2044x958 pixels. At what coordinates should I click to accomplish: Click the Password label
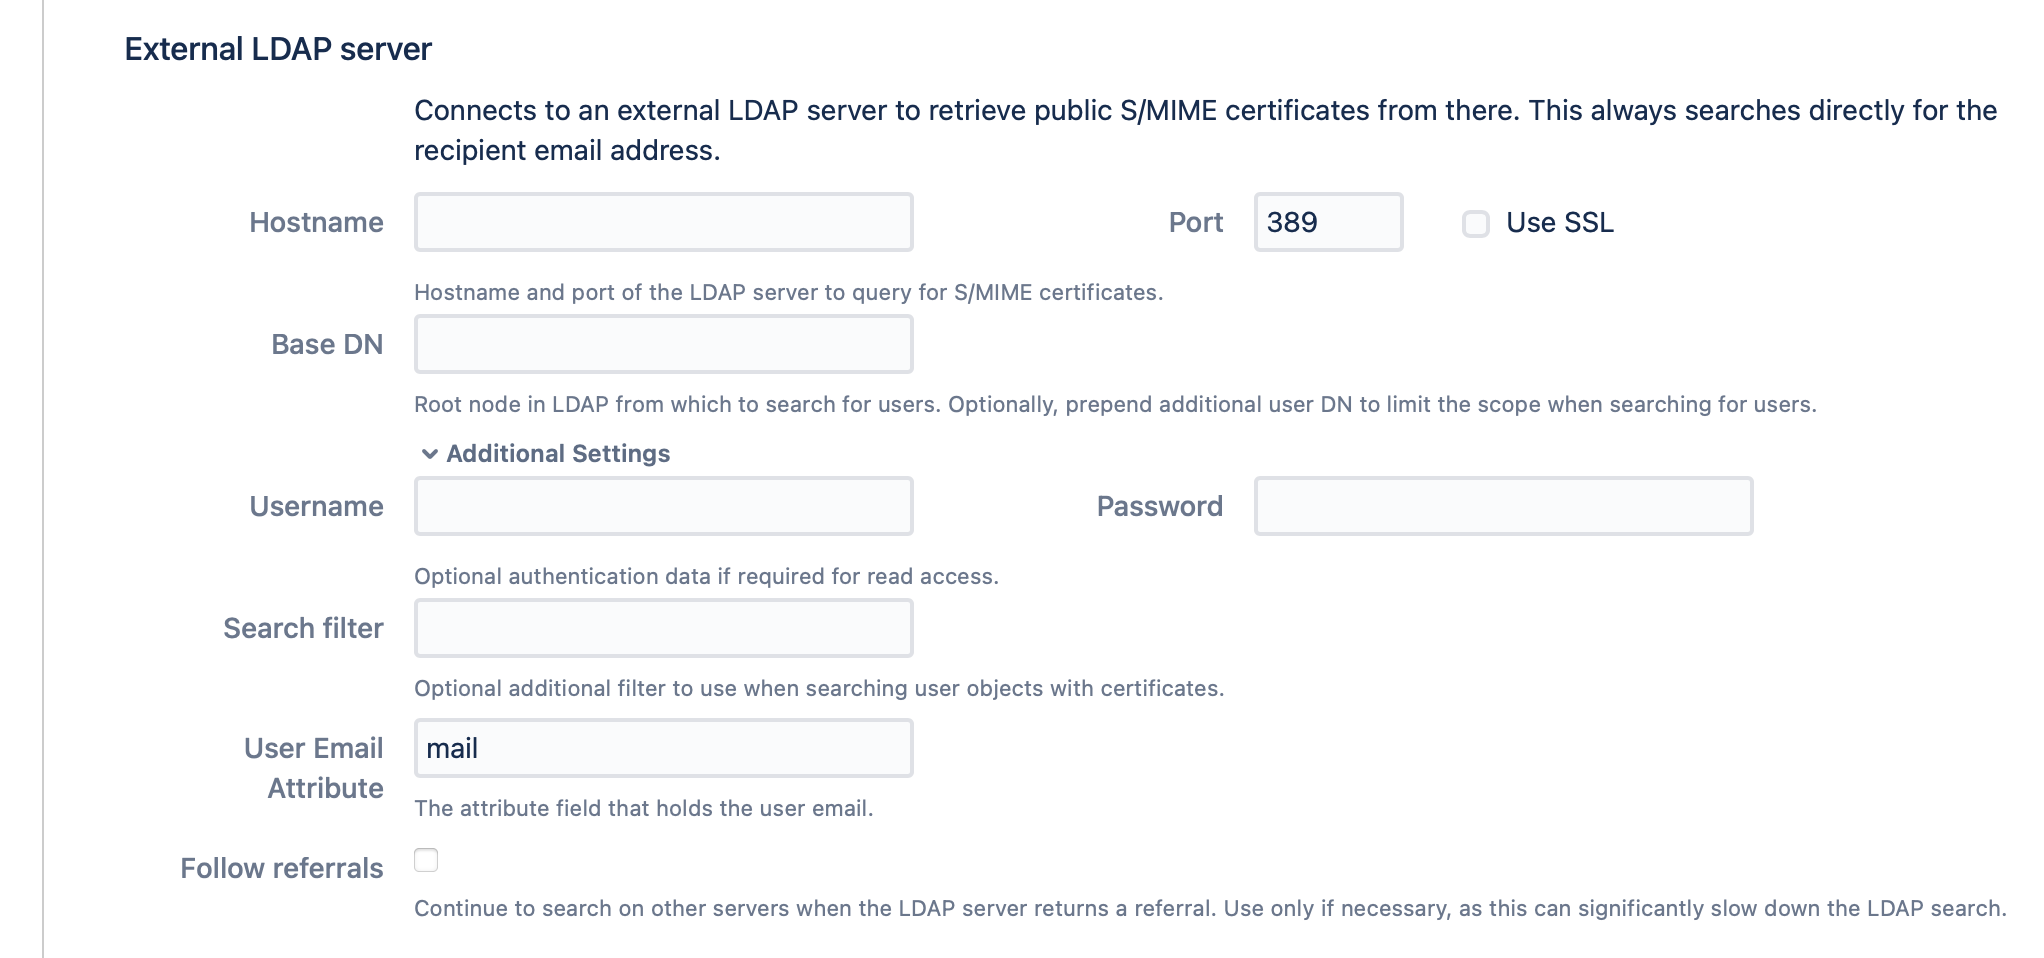pos(1159,506)
